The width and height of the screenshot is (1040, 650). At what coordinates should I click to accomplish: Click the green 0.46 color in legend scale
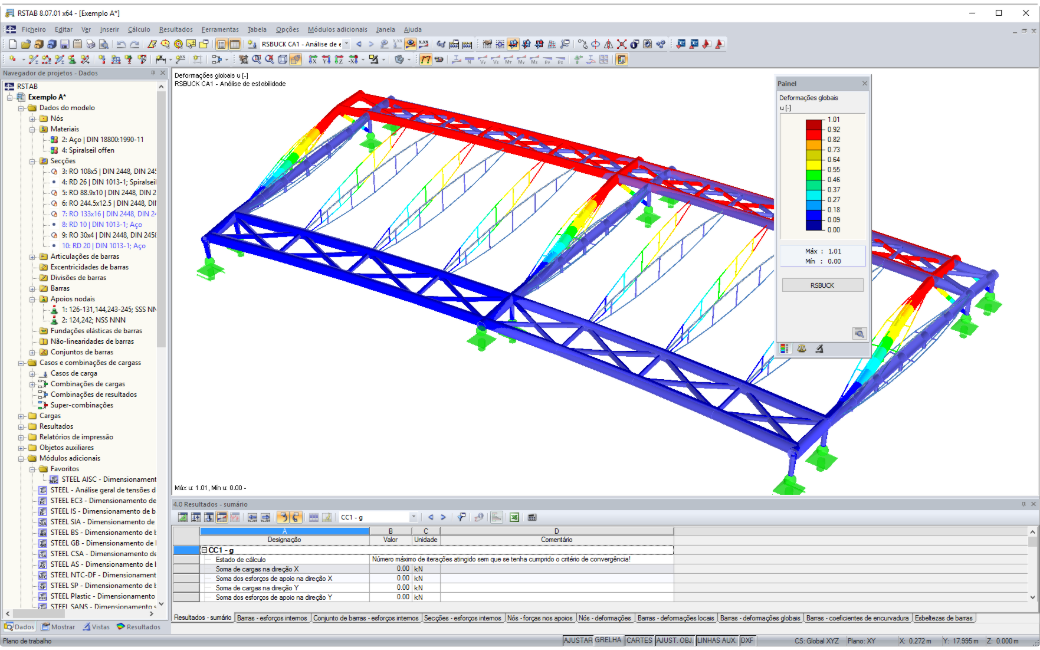[814, 174]
